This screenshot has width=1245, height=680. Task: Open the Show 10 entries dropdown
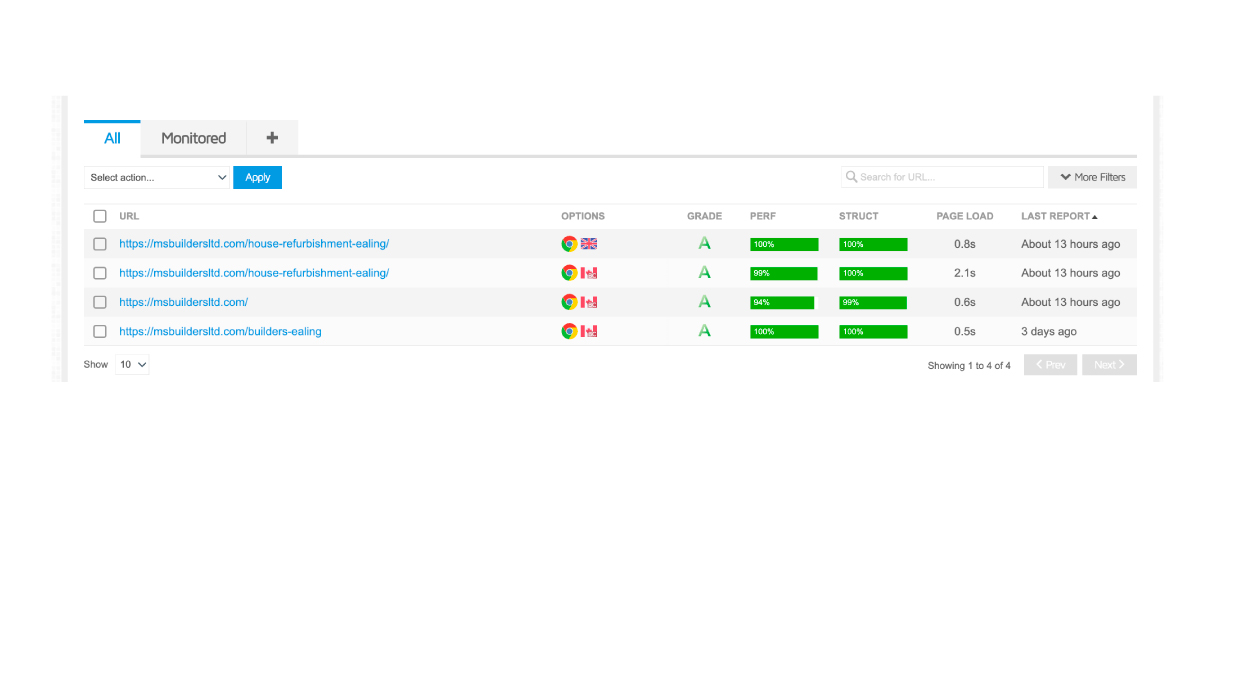pyautogui.click(x=133, y=365)
